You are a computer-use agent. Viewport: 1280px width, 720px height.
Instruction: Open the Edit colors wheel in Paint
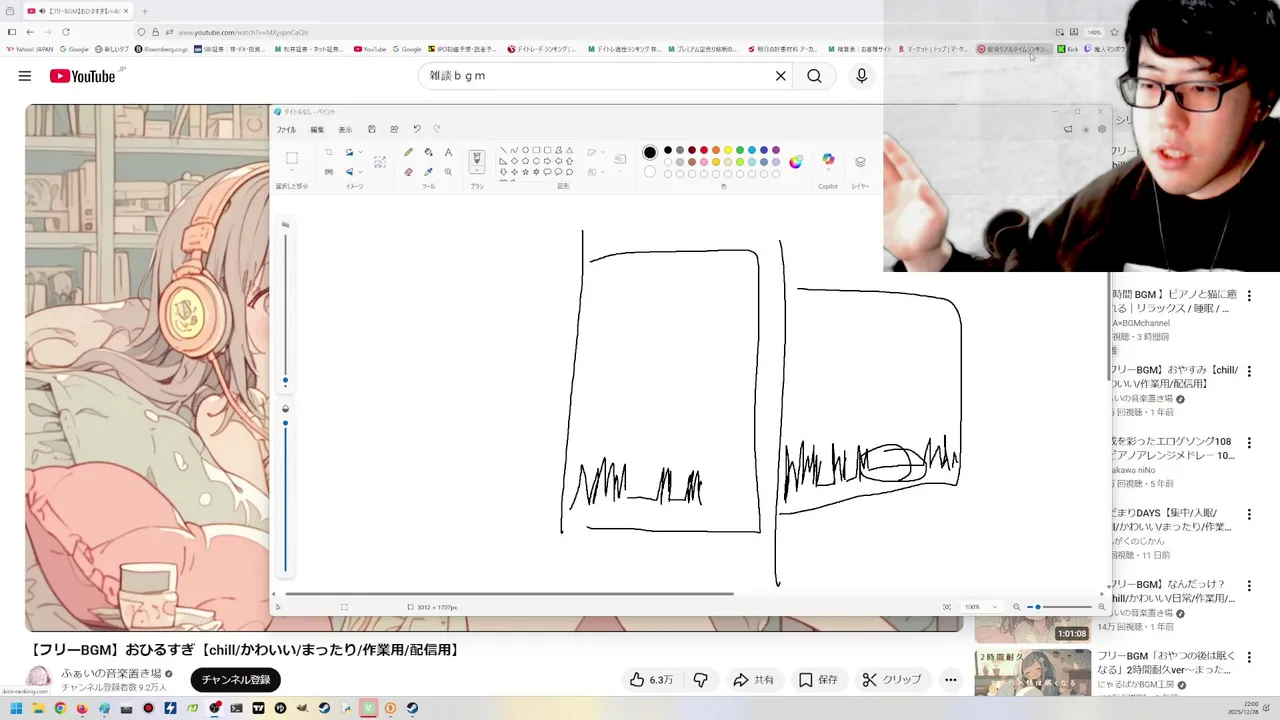coord(796,161)
